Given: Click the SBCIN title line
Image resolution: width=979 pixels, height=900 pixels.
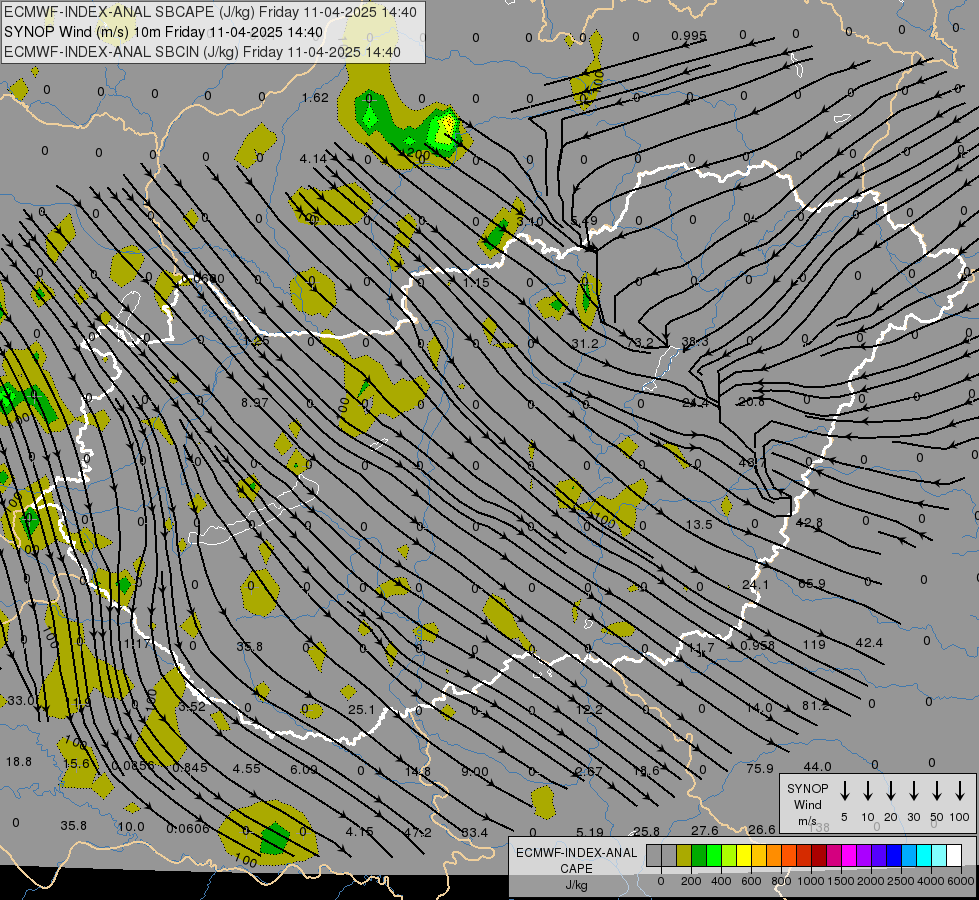Looking at the screenshot, I should click(202, 52).
